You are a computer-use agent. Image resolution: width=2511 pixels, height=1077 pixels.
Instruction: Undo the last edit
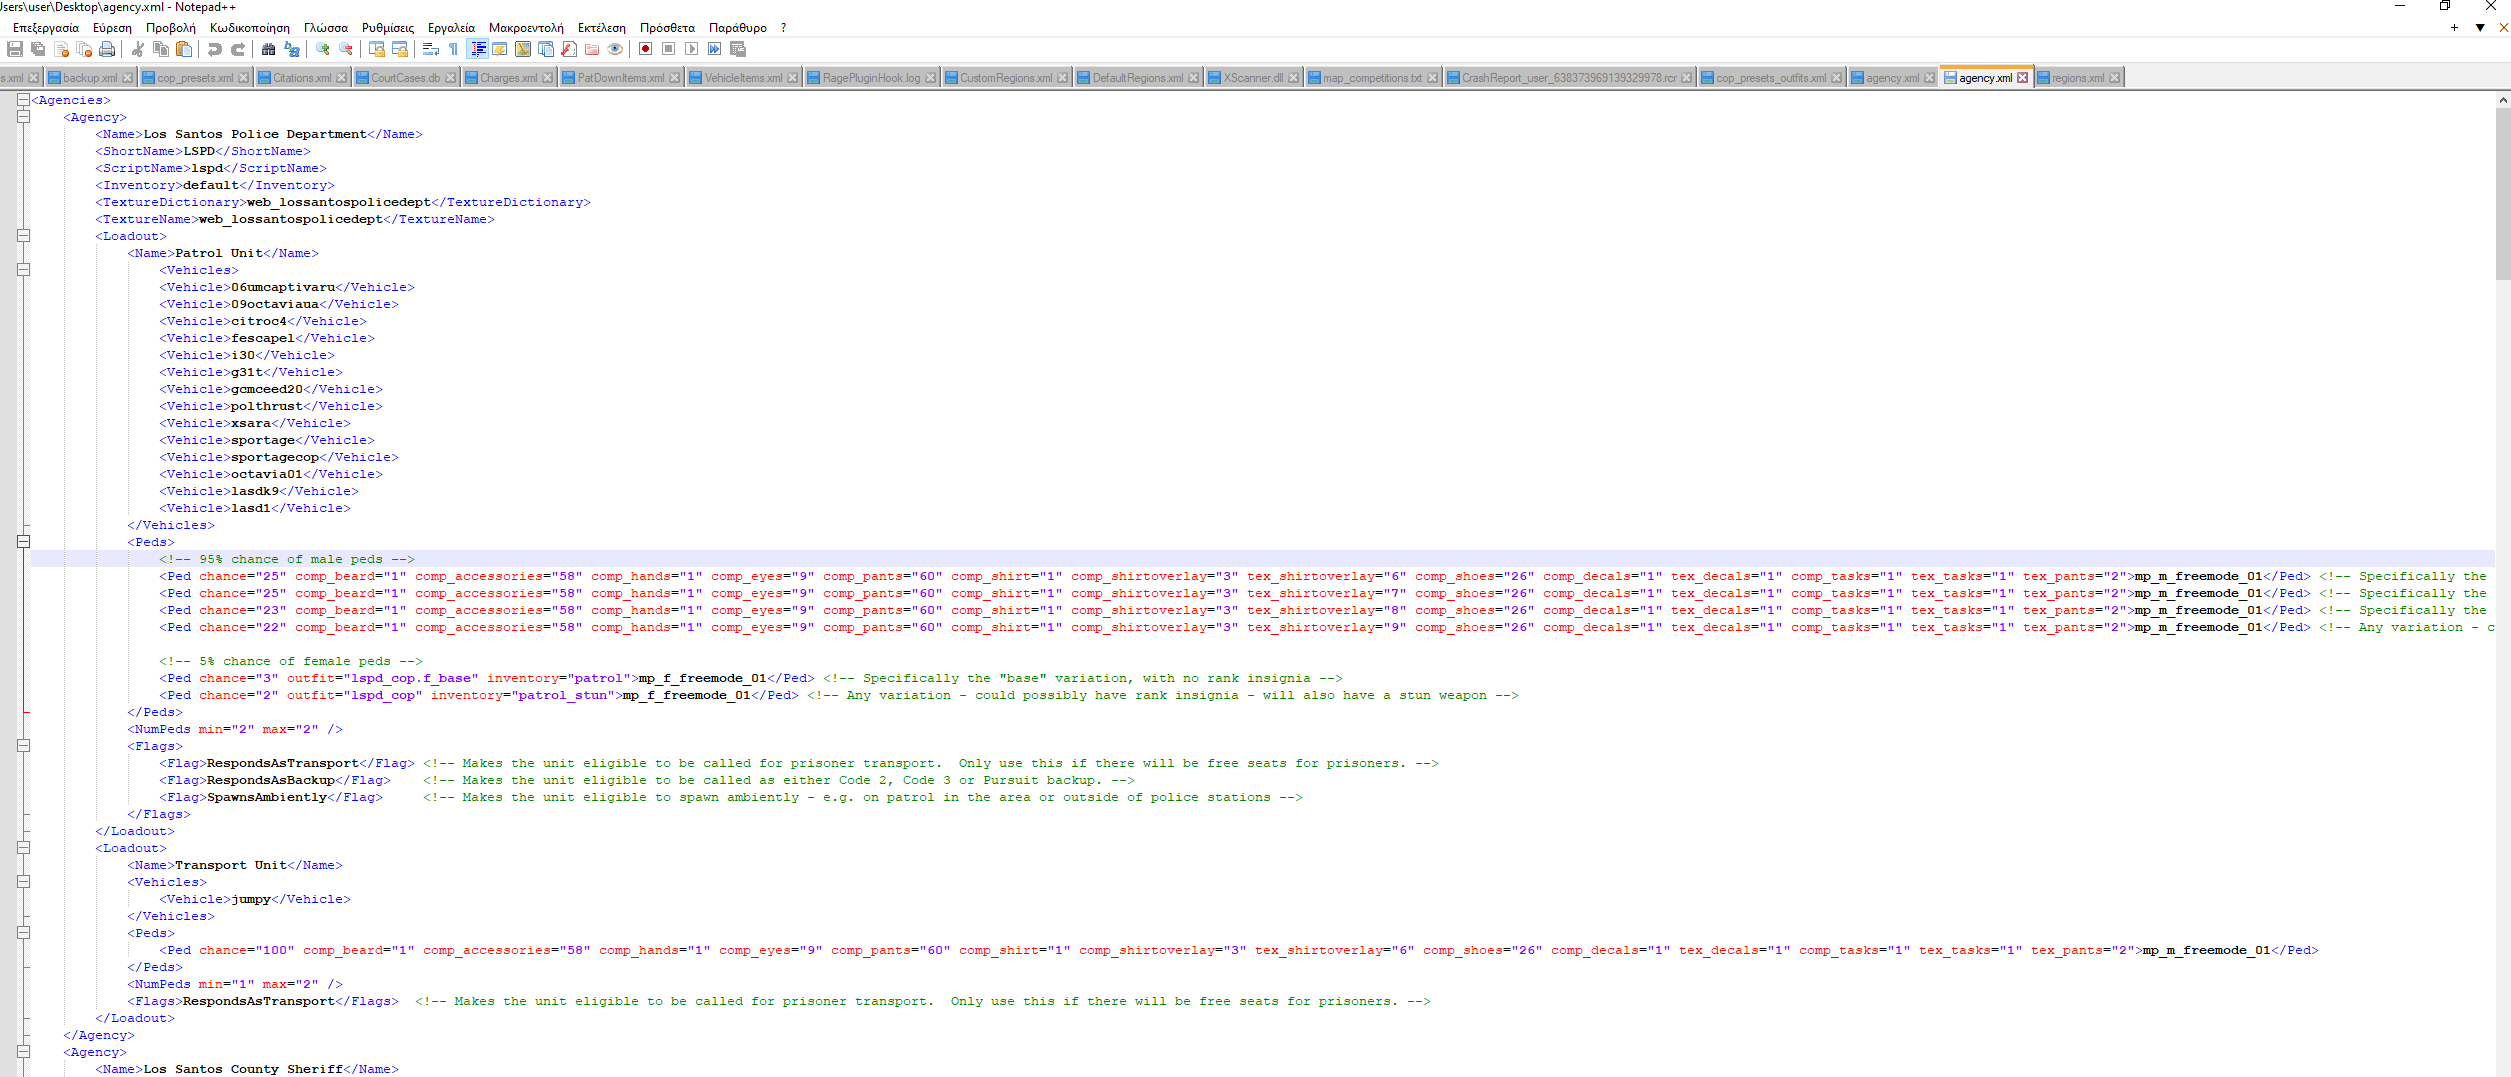pyautogui.click(x=215, y=49)
